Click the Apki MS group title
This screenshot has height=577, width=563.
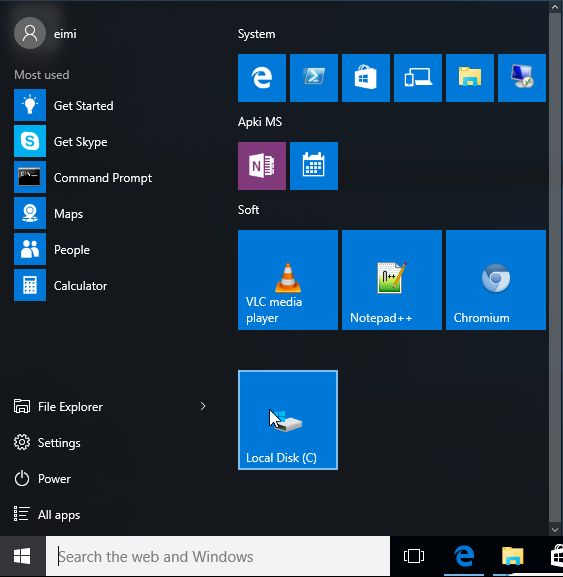tap(260, 122)
